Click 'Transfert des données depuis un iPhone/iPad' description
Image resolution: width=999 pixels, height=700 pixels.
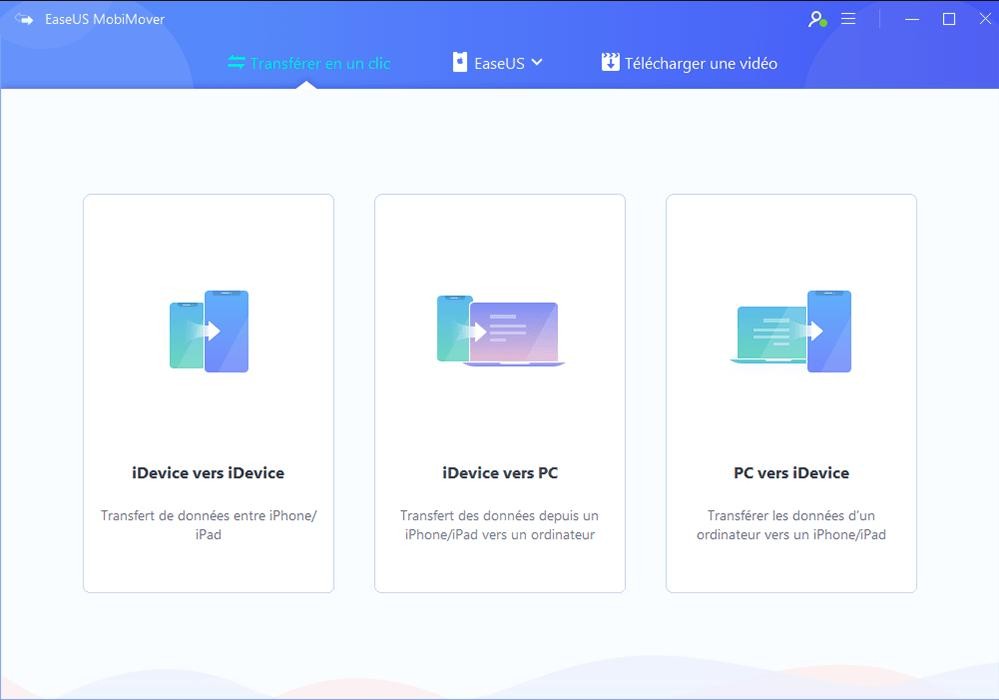500,525
